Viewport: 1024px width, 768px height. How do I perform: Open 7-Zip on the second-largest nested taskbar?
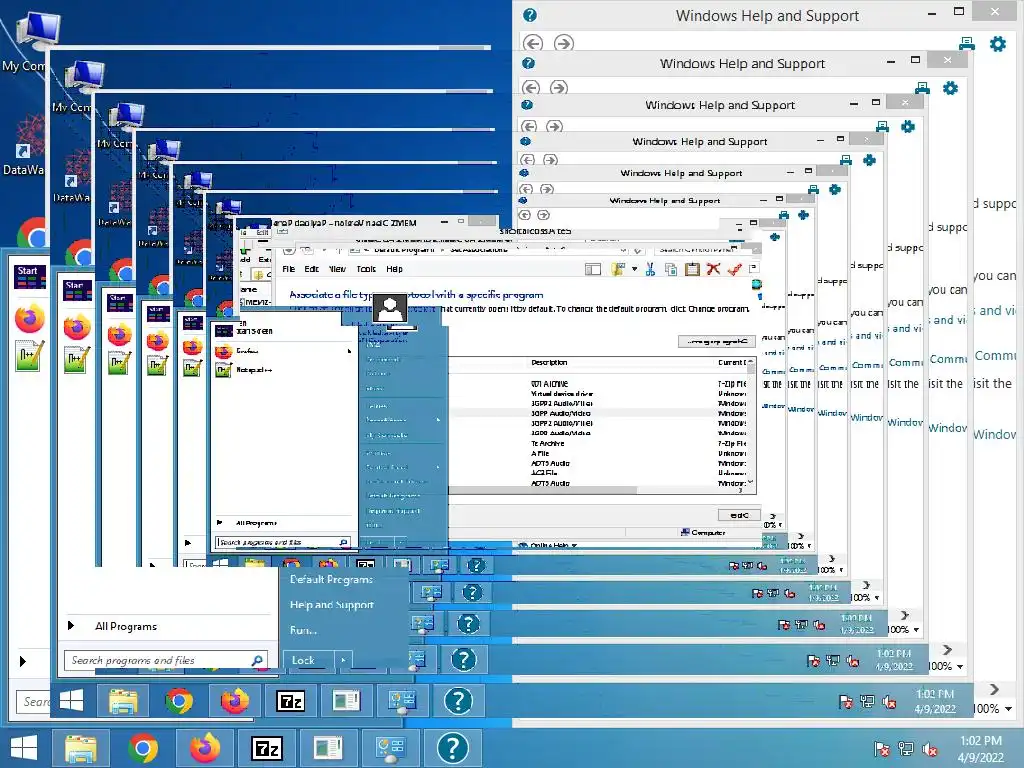pos(291,701)
